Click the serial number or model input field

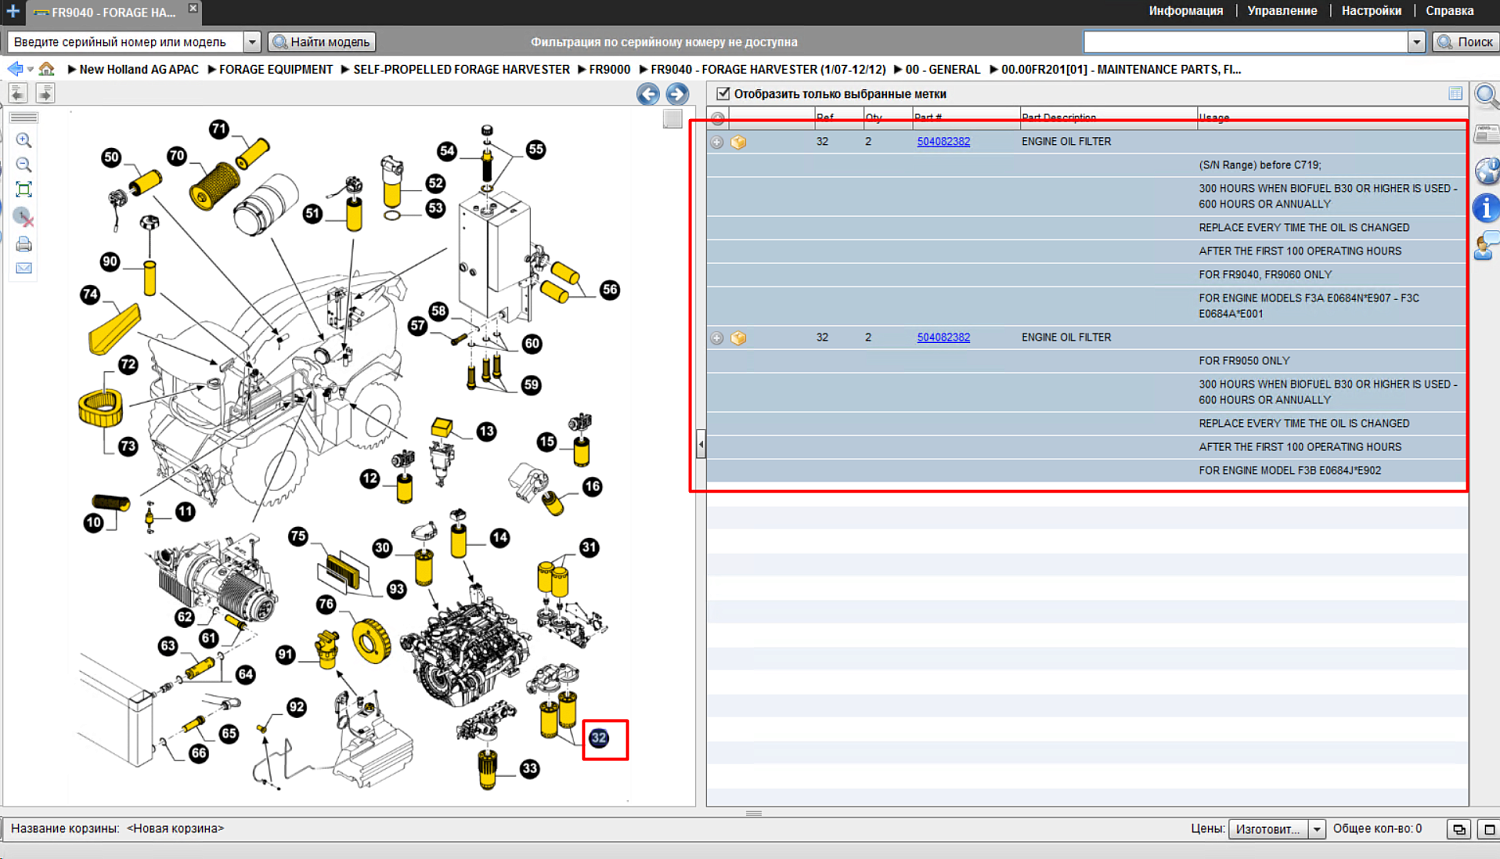[x=126, y=42]
